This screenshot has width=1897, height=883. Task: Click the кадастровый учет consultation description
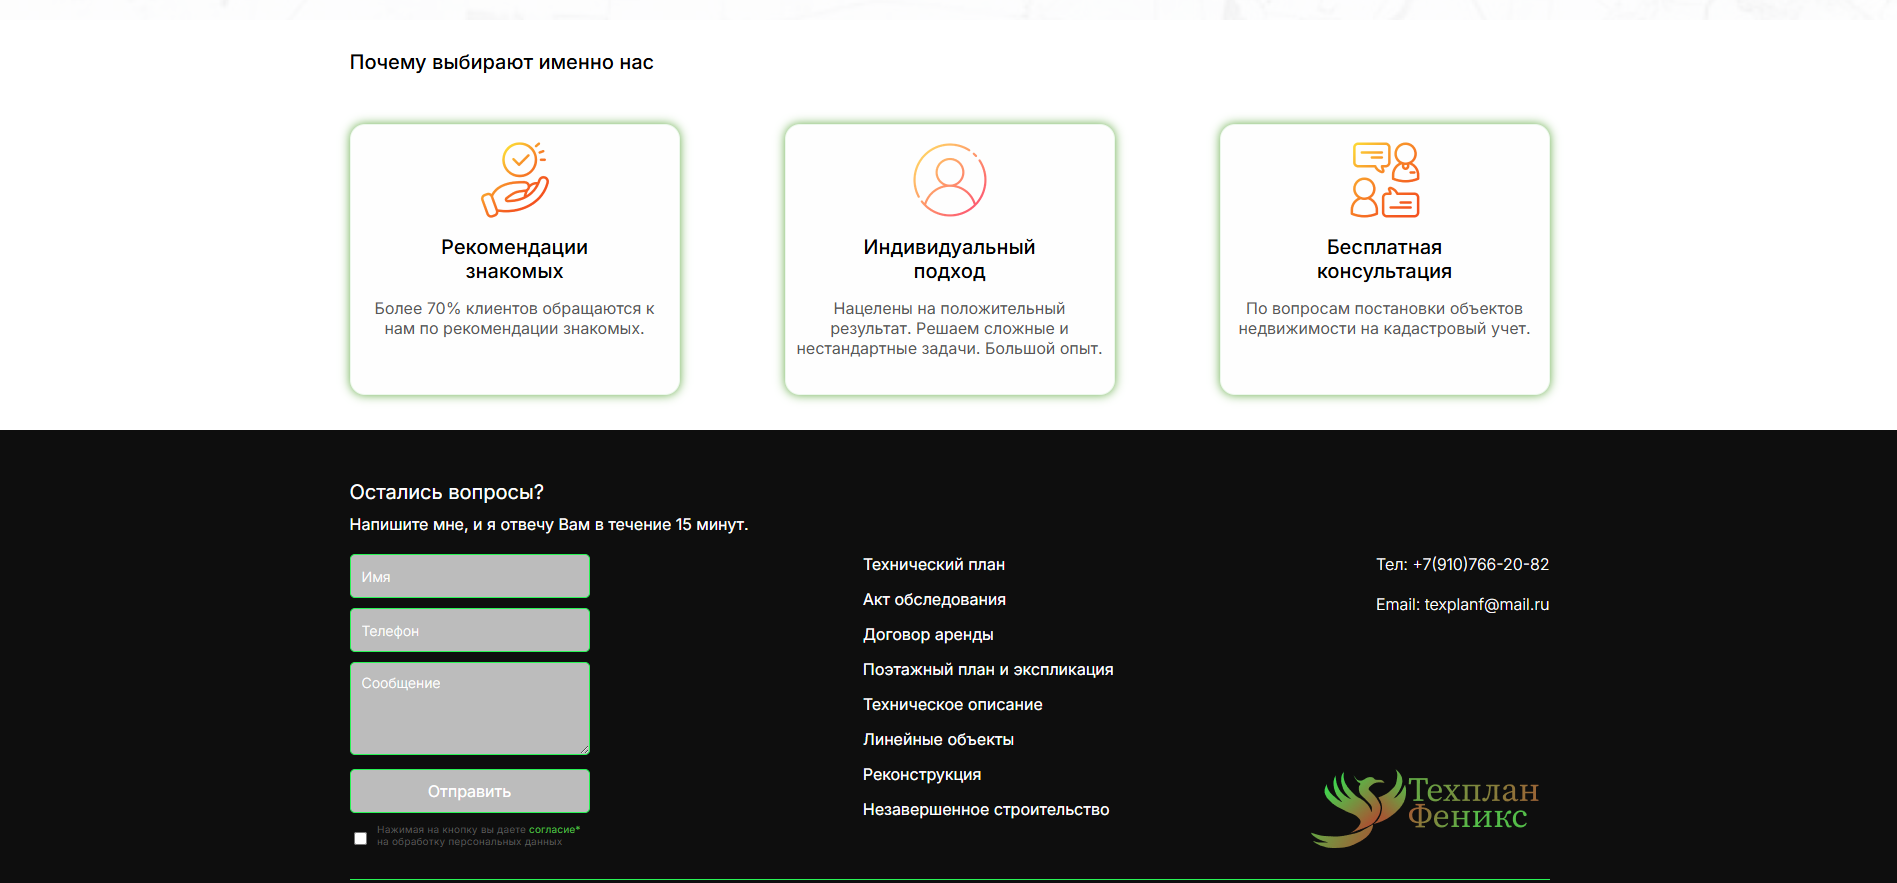pyautogui.click(x=1385, y=318)
